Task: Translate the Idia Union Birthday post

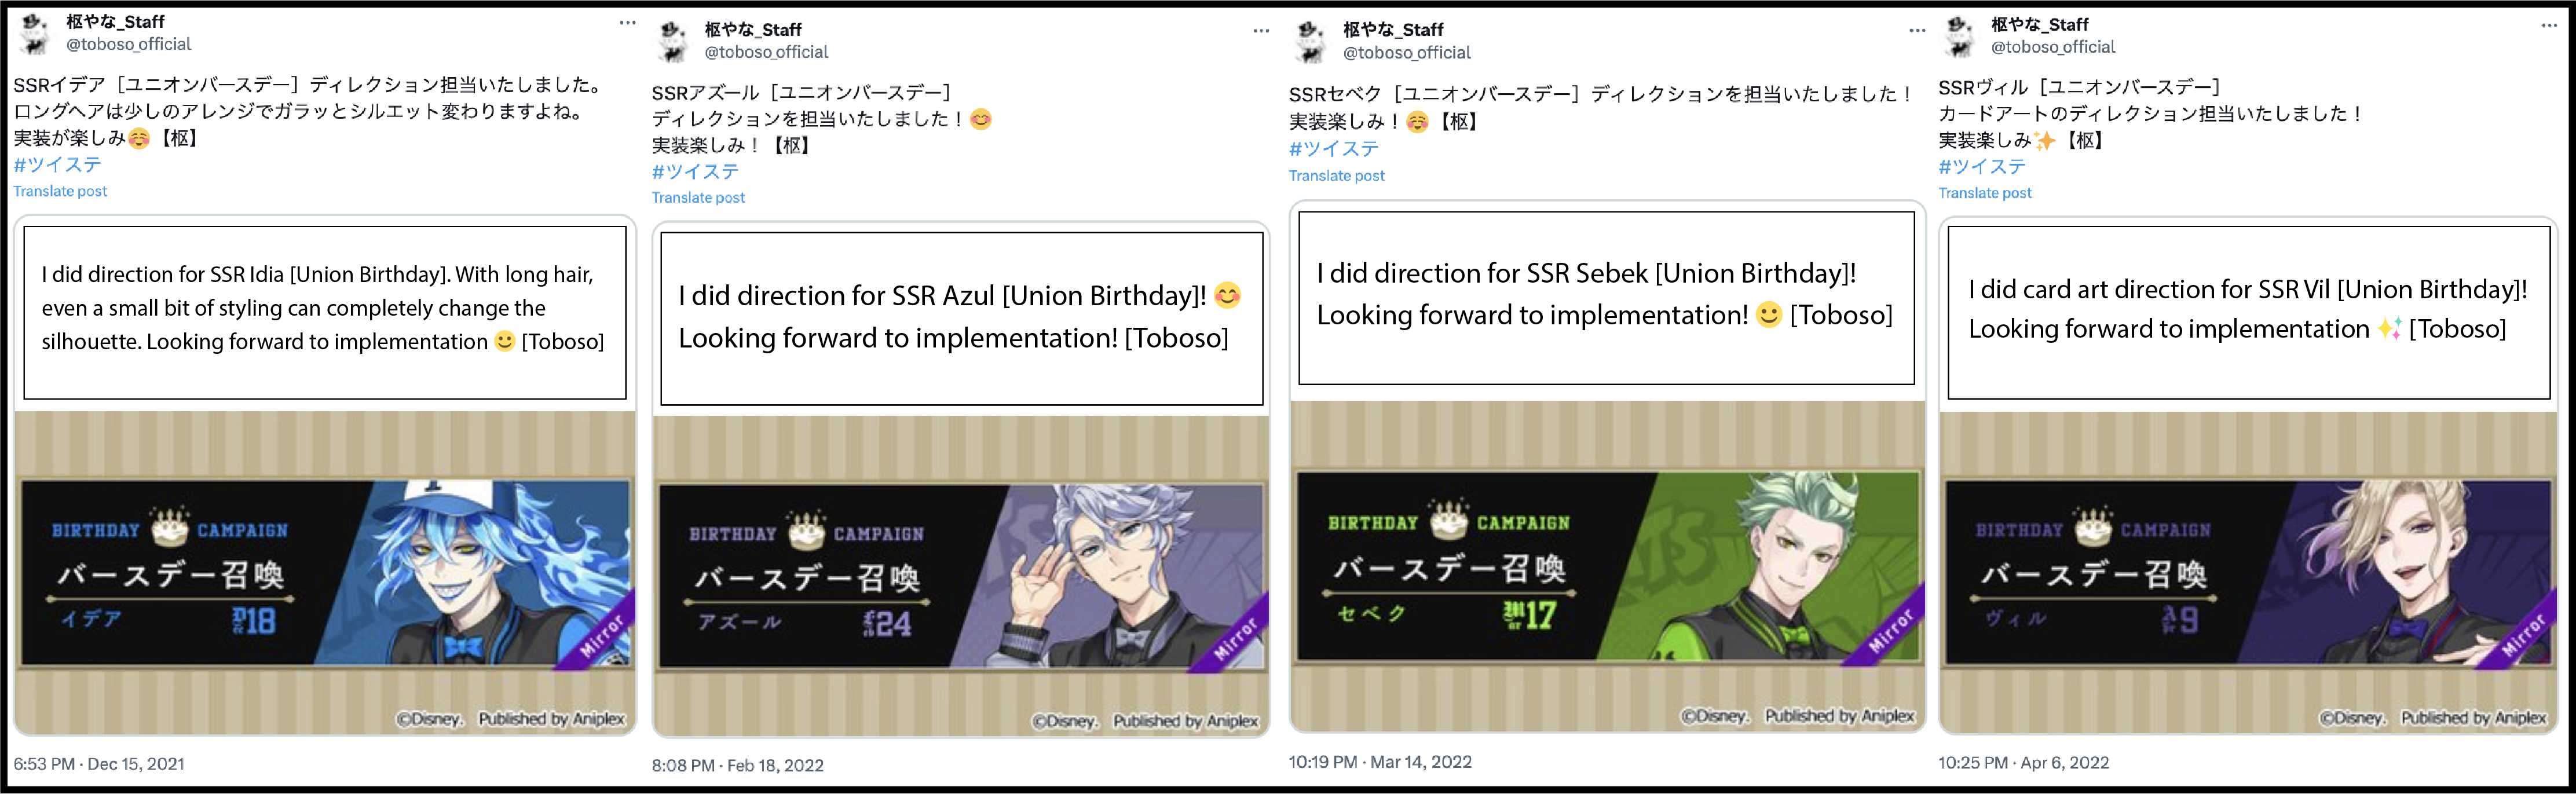Action: (x=60, y=191)
